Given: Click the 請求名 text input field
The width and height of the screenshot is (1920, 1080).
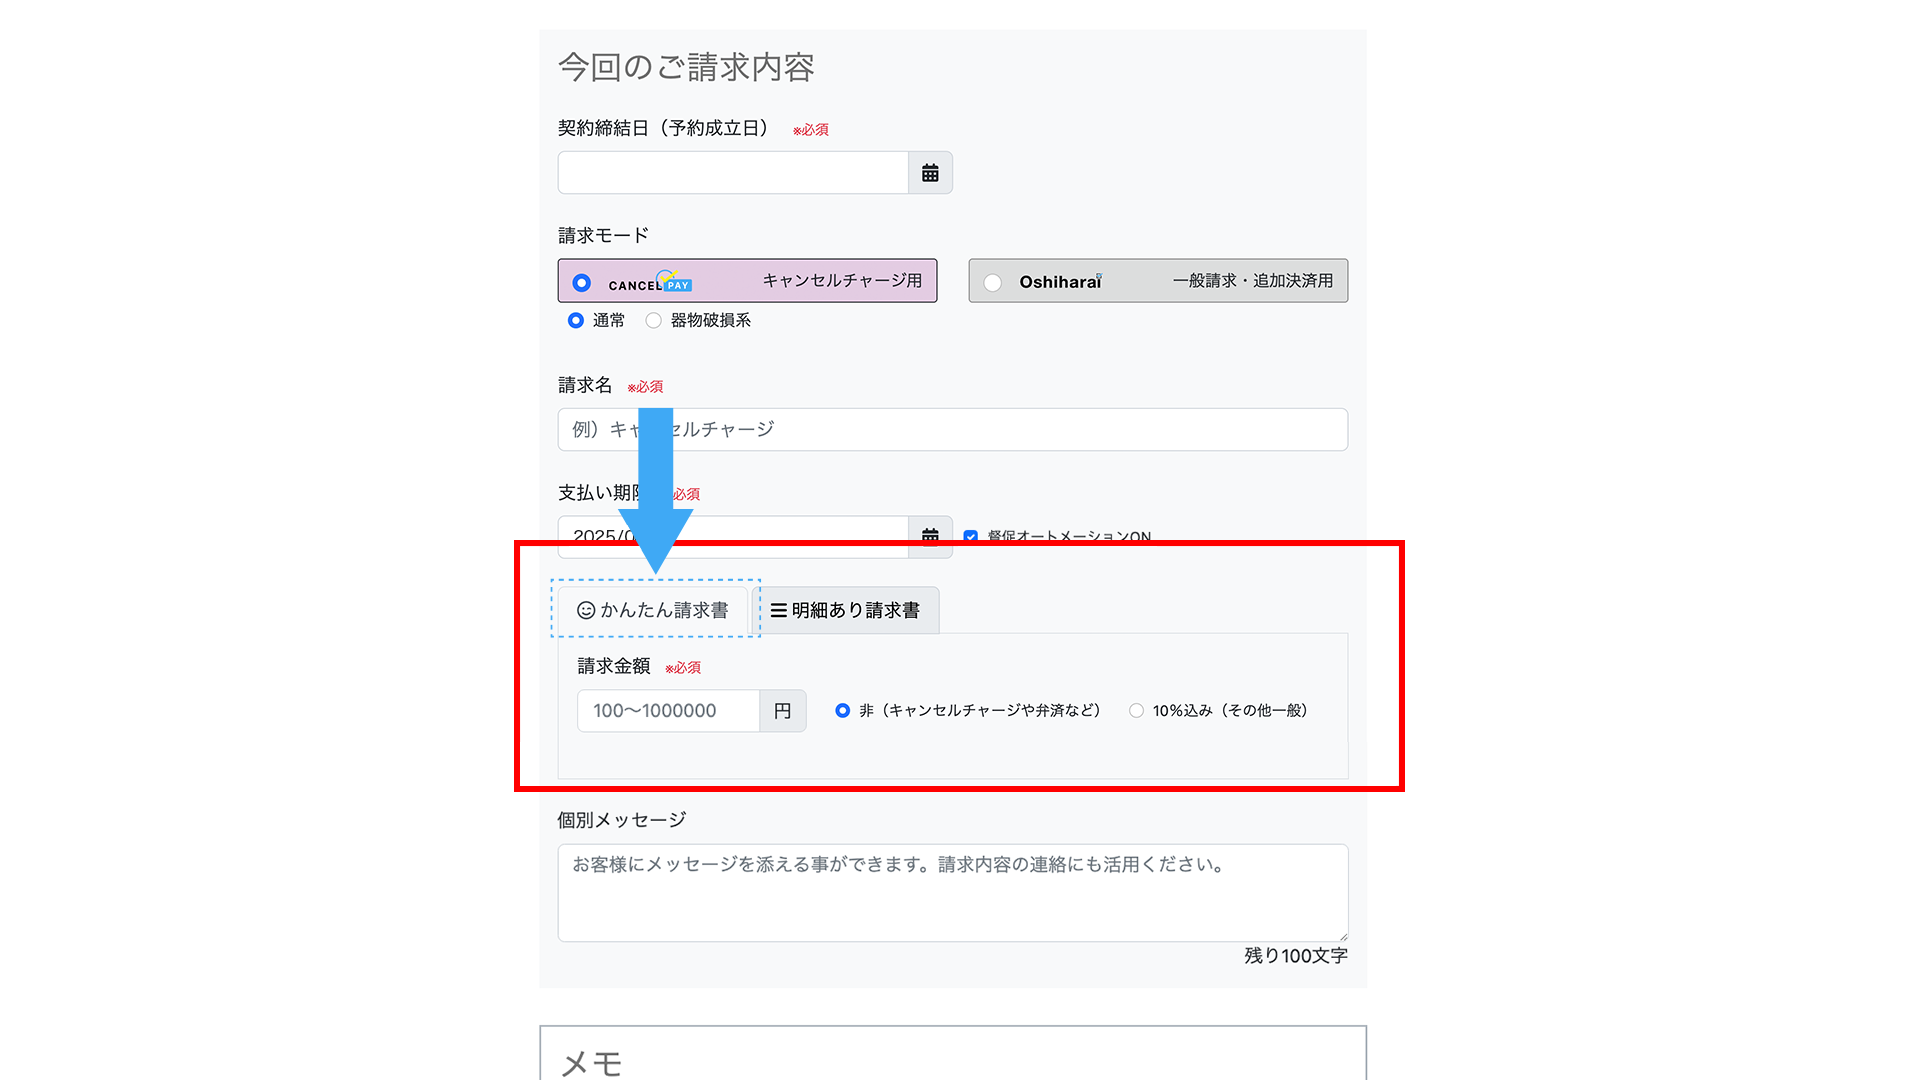Looking at the screenshot, I should coord(1000,429).
